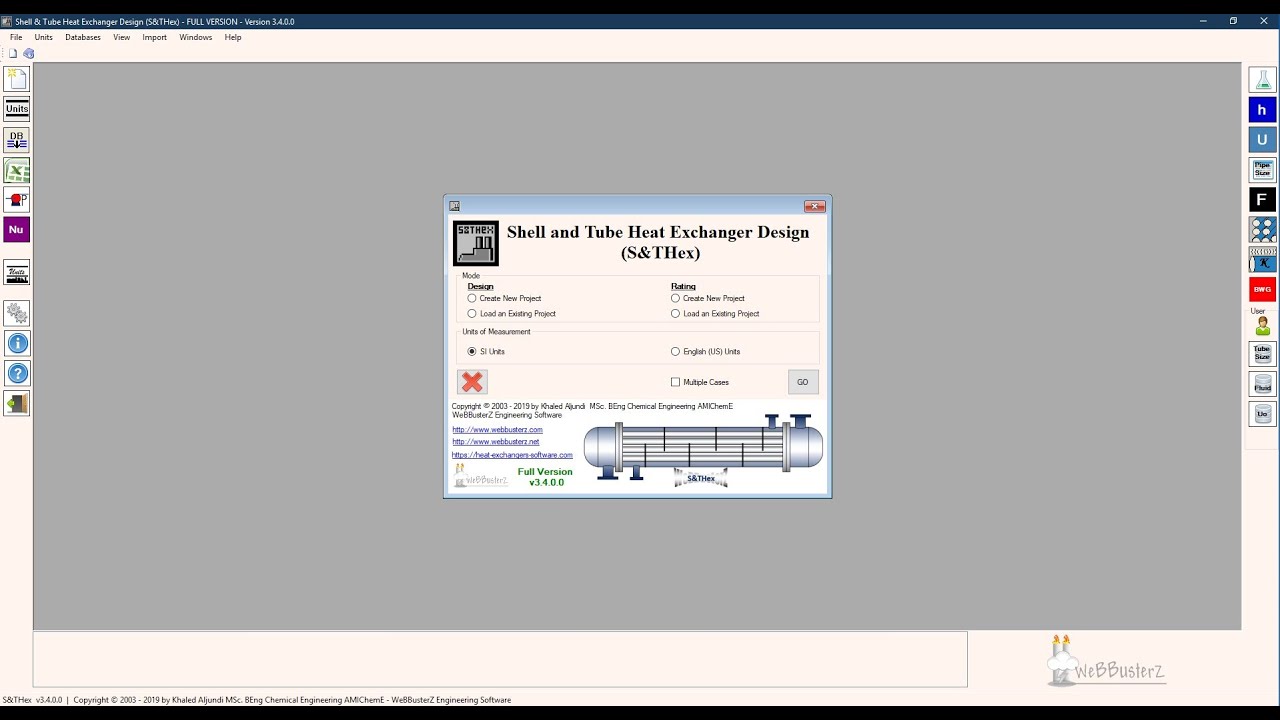1280x720 pixels.
Task: Open the DB database icon
Action: pyautogui.click(x=16, y=140)
